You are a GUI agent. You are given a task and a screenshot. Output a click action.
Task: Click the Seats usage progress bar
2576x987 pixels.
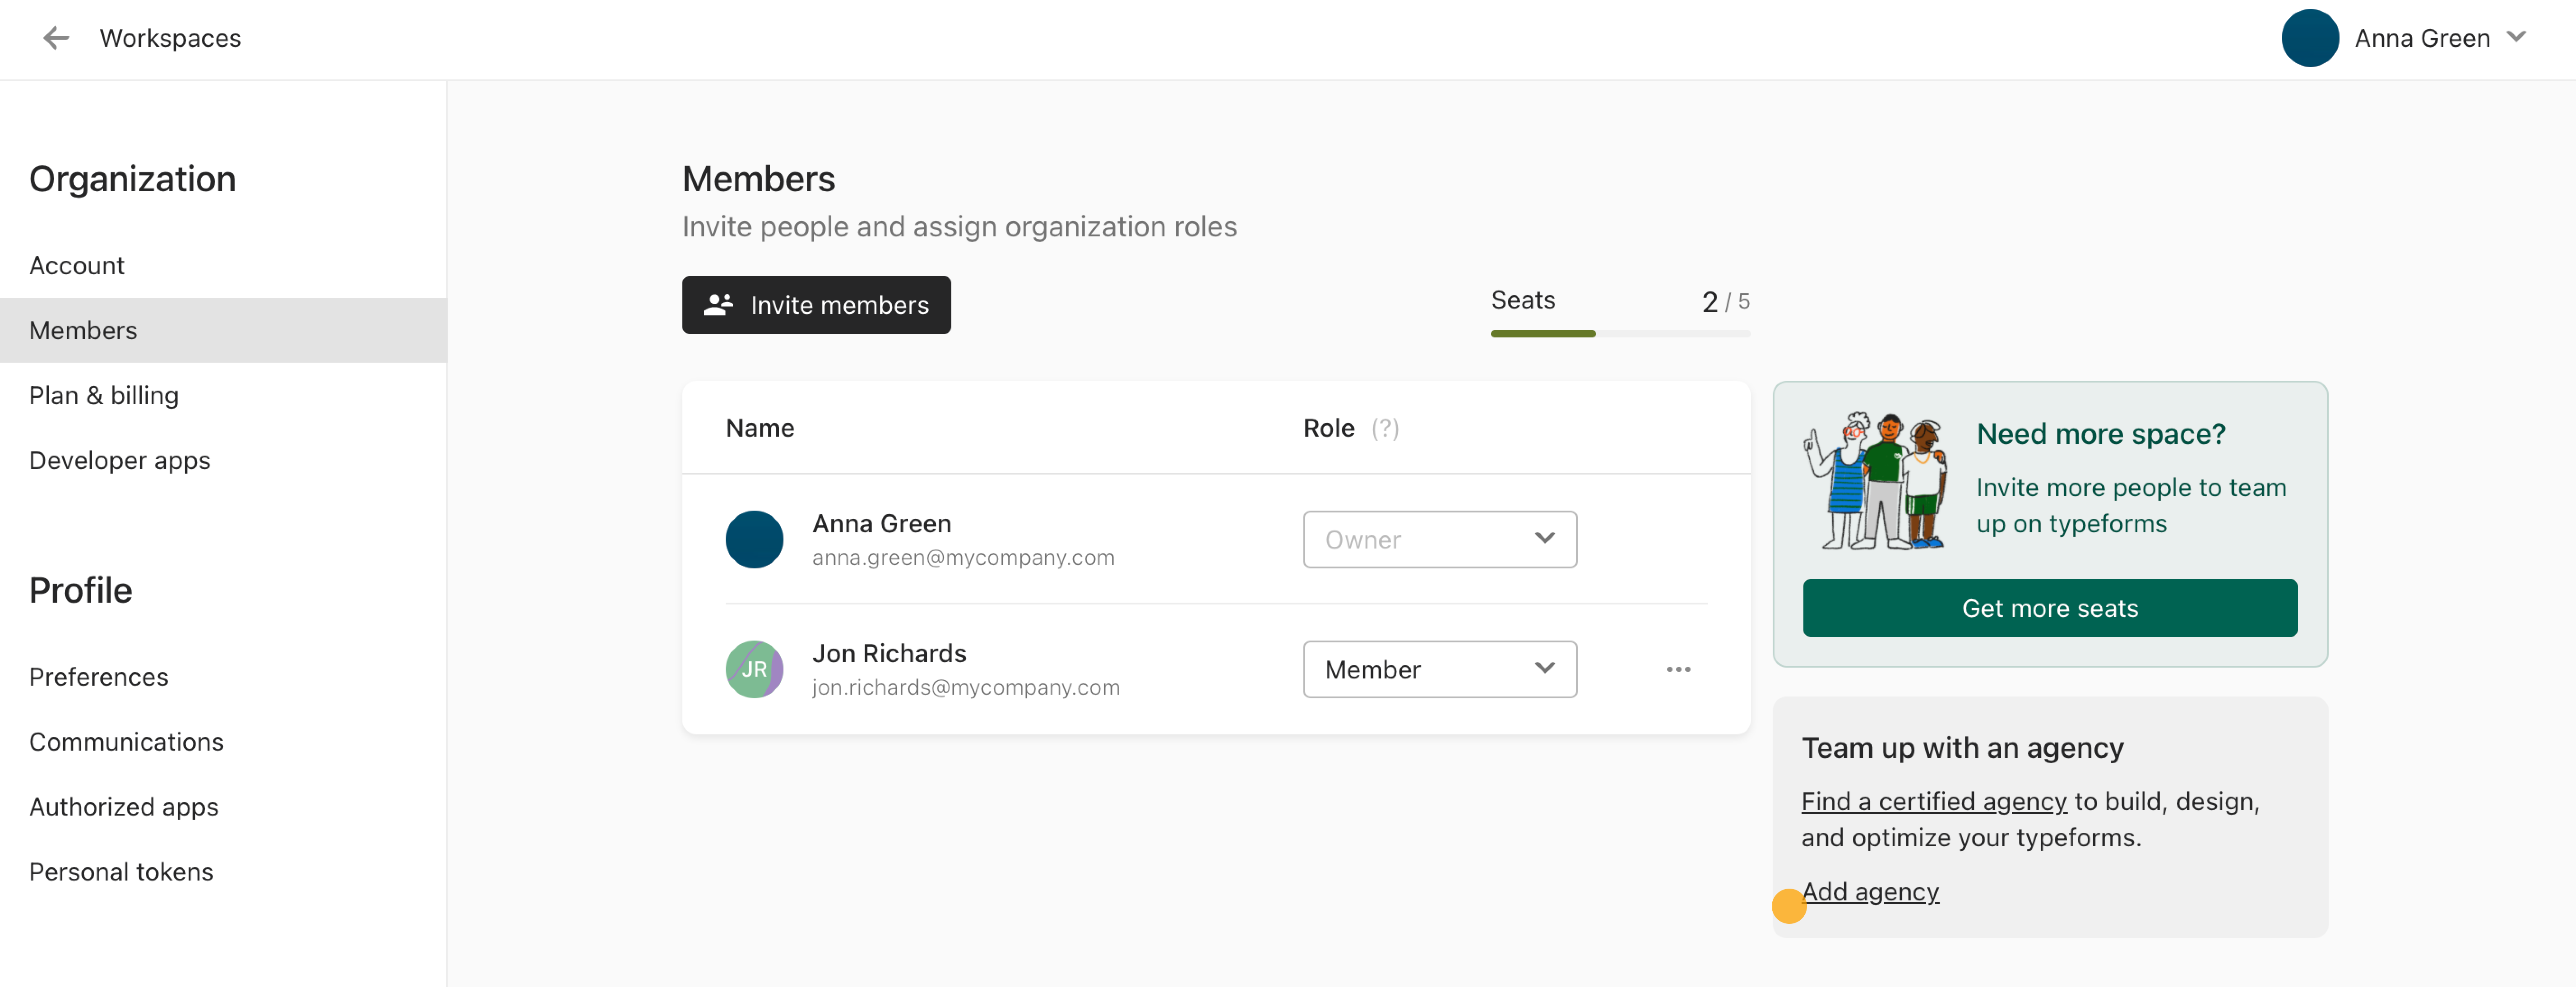(1620, 334)
